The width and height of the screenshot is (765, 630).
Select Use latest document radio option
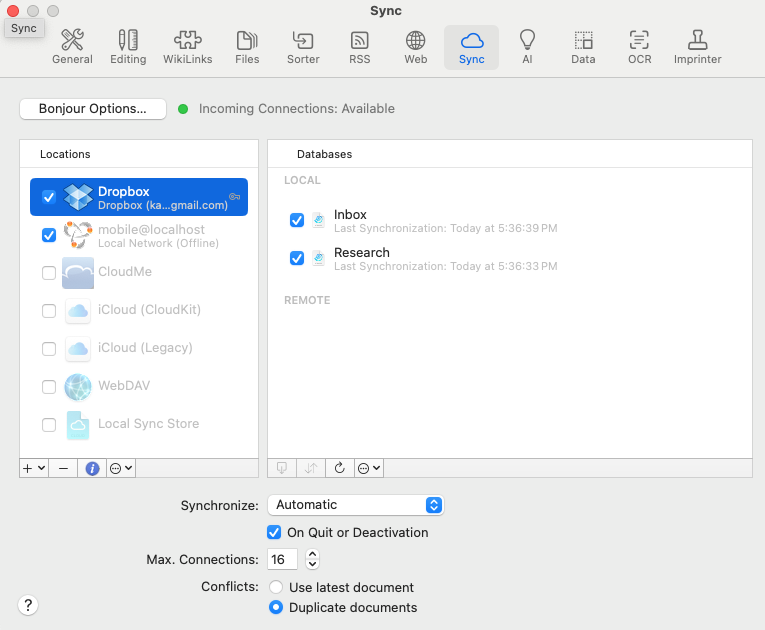coord(276,587)
